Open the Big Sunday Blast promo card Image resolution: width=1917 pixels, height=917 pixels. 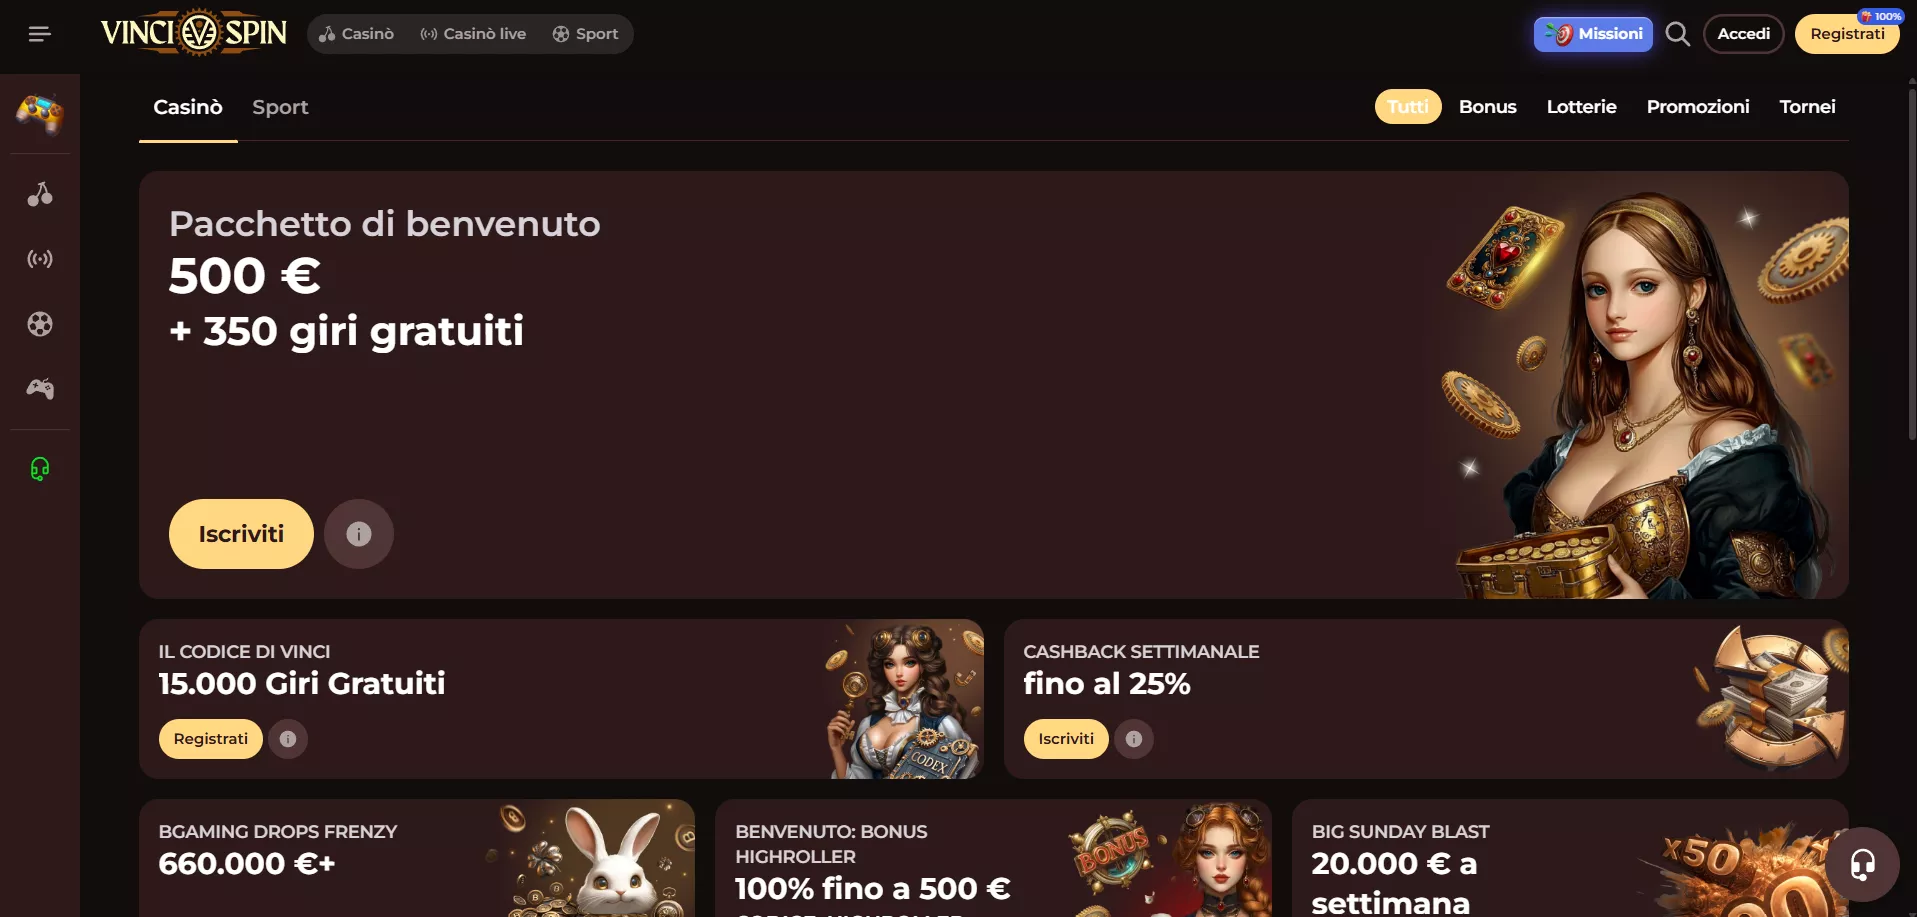(x=1569, y=858)
